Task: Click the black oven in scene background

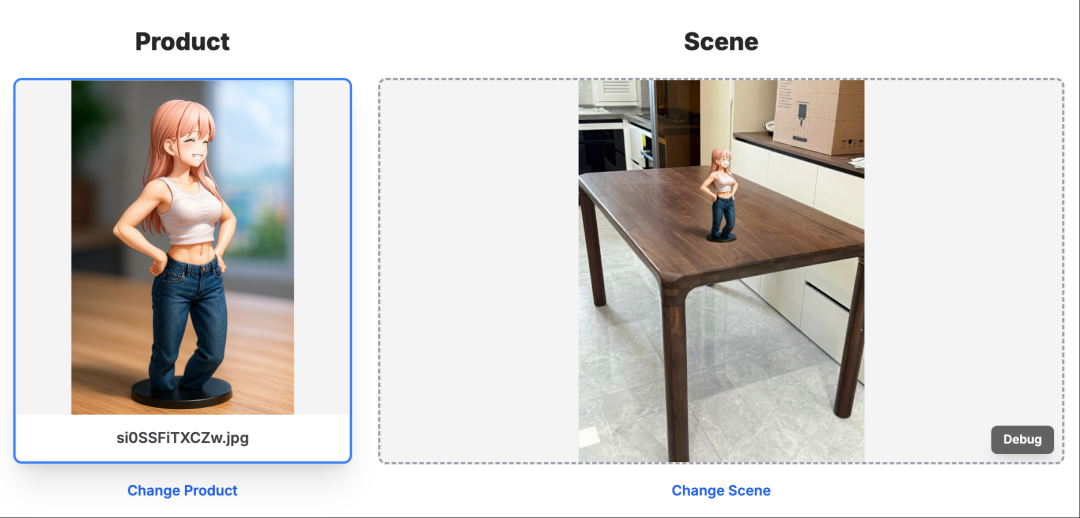Action: [x=601, y=148]
